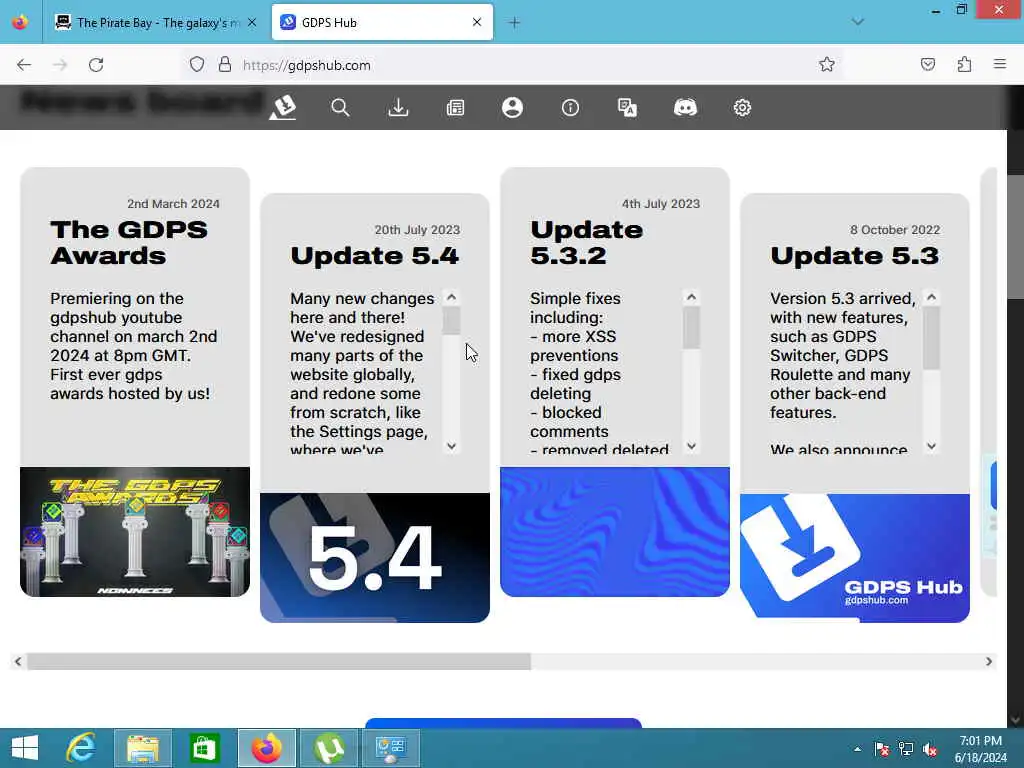
Task: Open the Windows Start button
Action: click(x=25, y=748)
